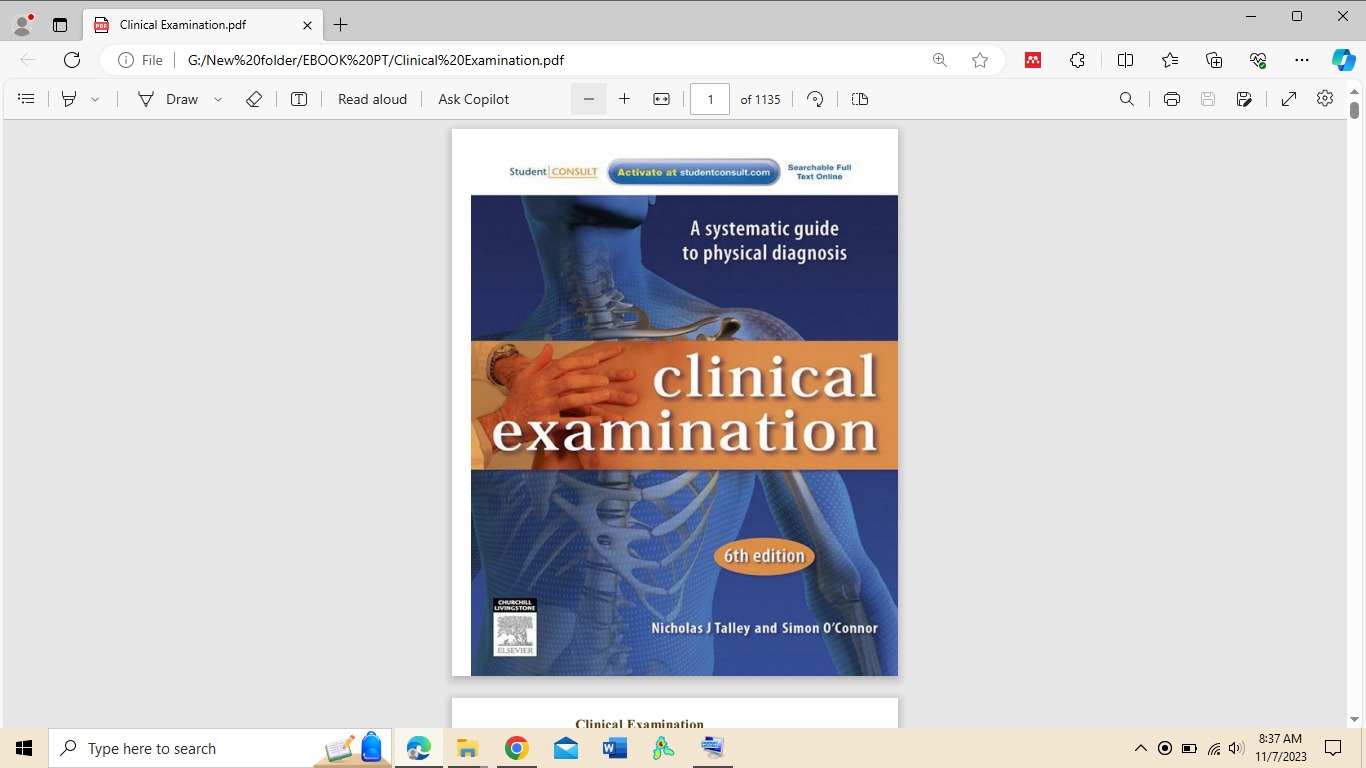The width and height of the screenshot is (1366, 768).
Task: Click the page number input field
Action: (x=710, y=99)
